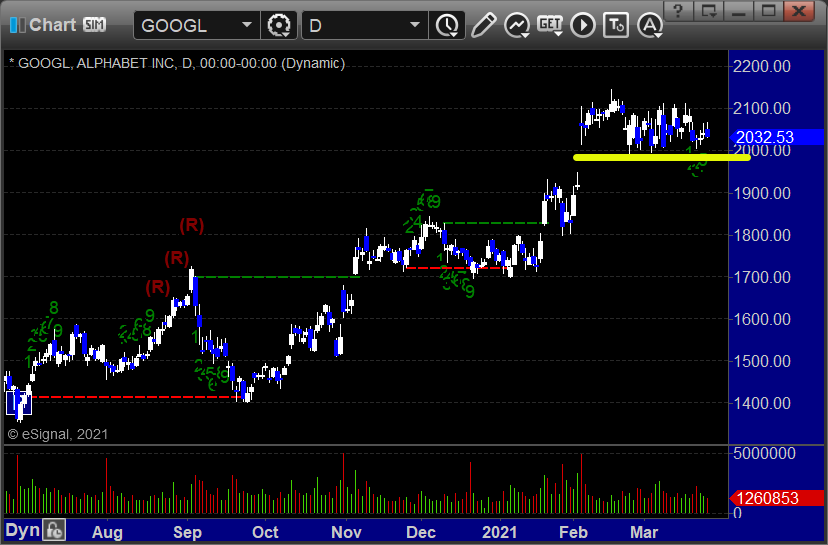Open the studies chart-line icon

pos(517,25)
